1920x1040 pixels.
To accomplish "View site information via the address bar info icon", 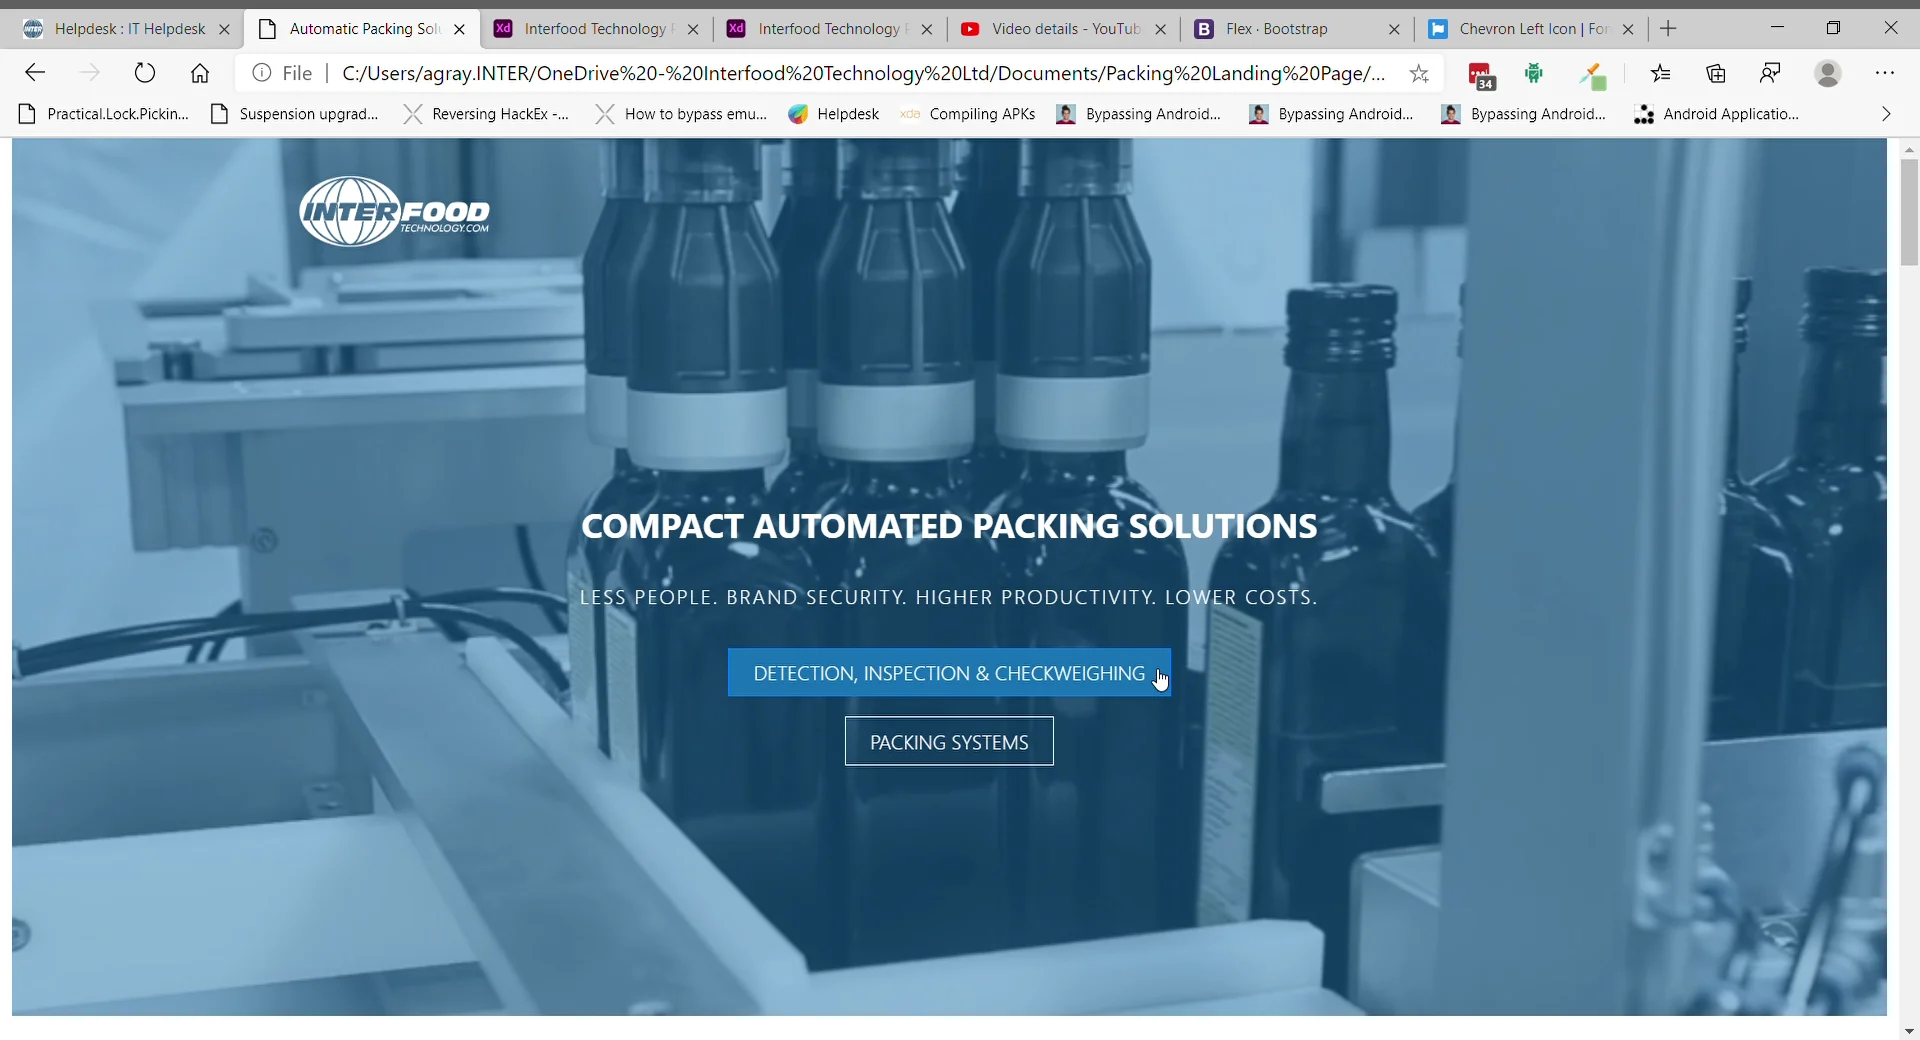I will tap(261, 73).
